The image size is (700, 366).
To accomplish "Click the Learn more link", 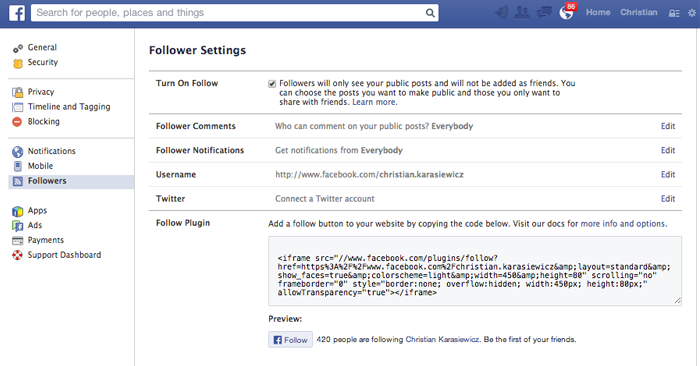I will [375, 102].
